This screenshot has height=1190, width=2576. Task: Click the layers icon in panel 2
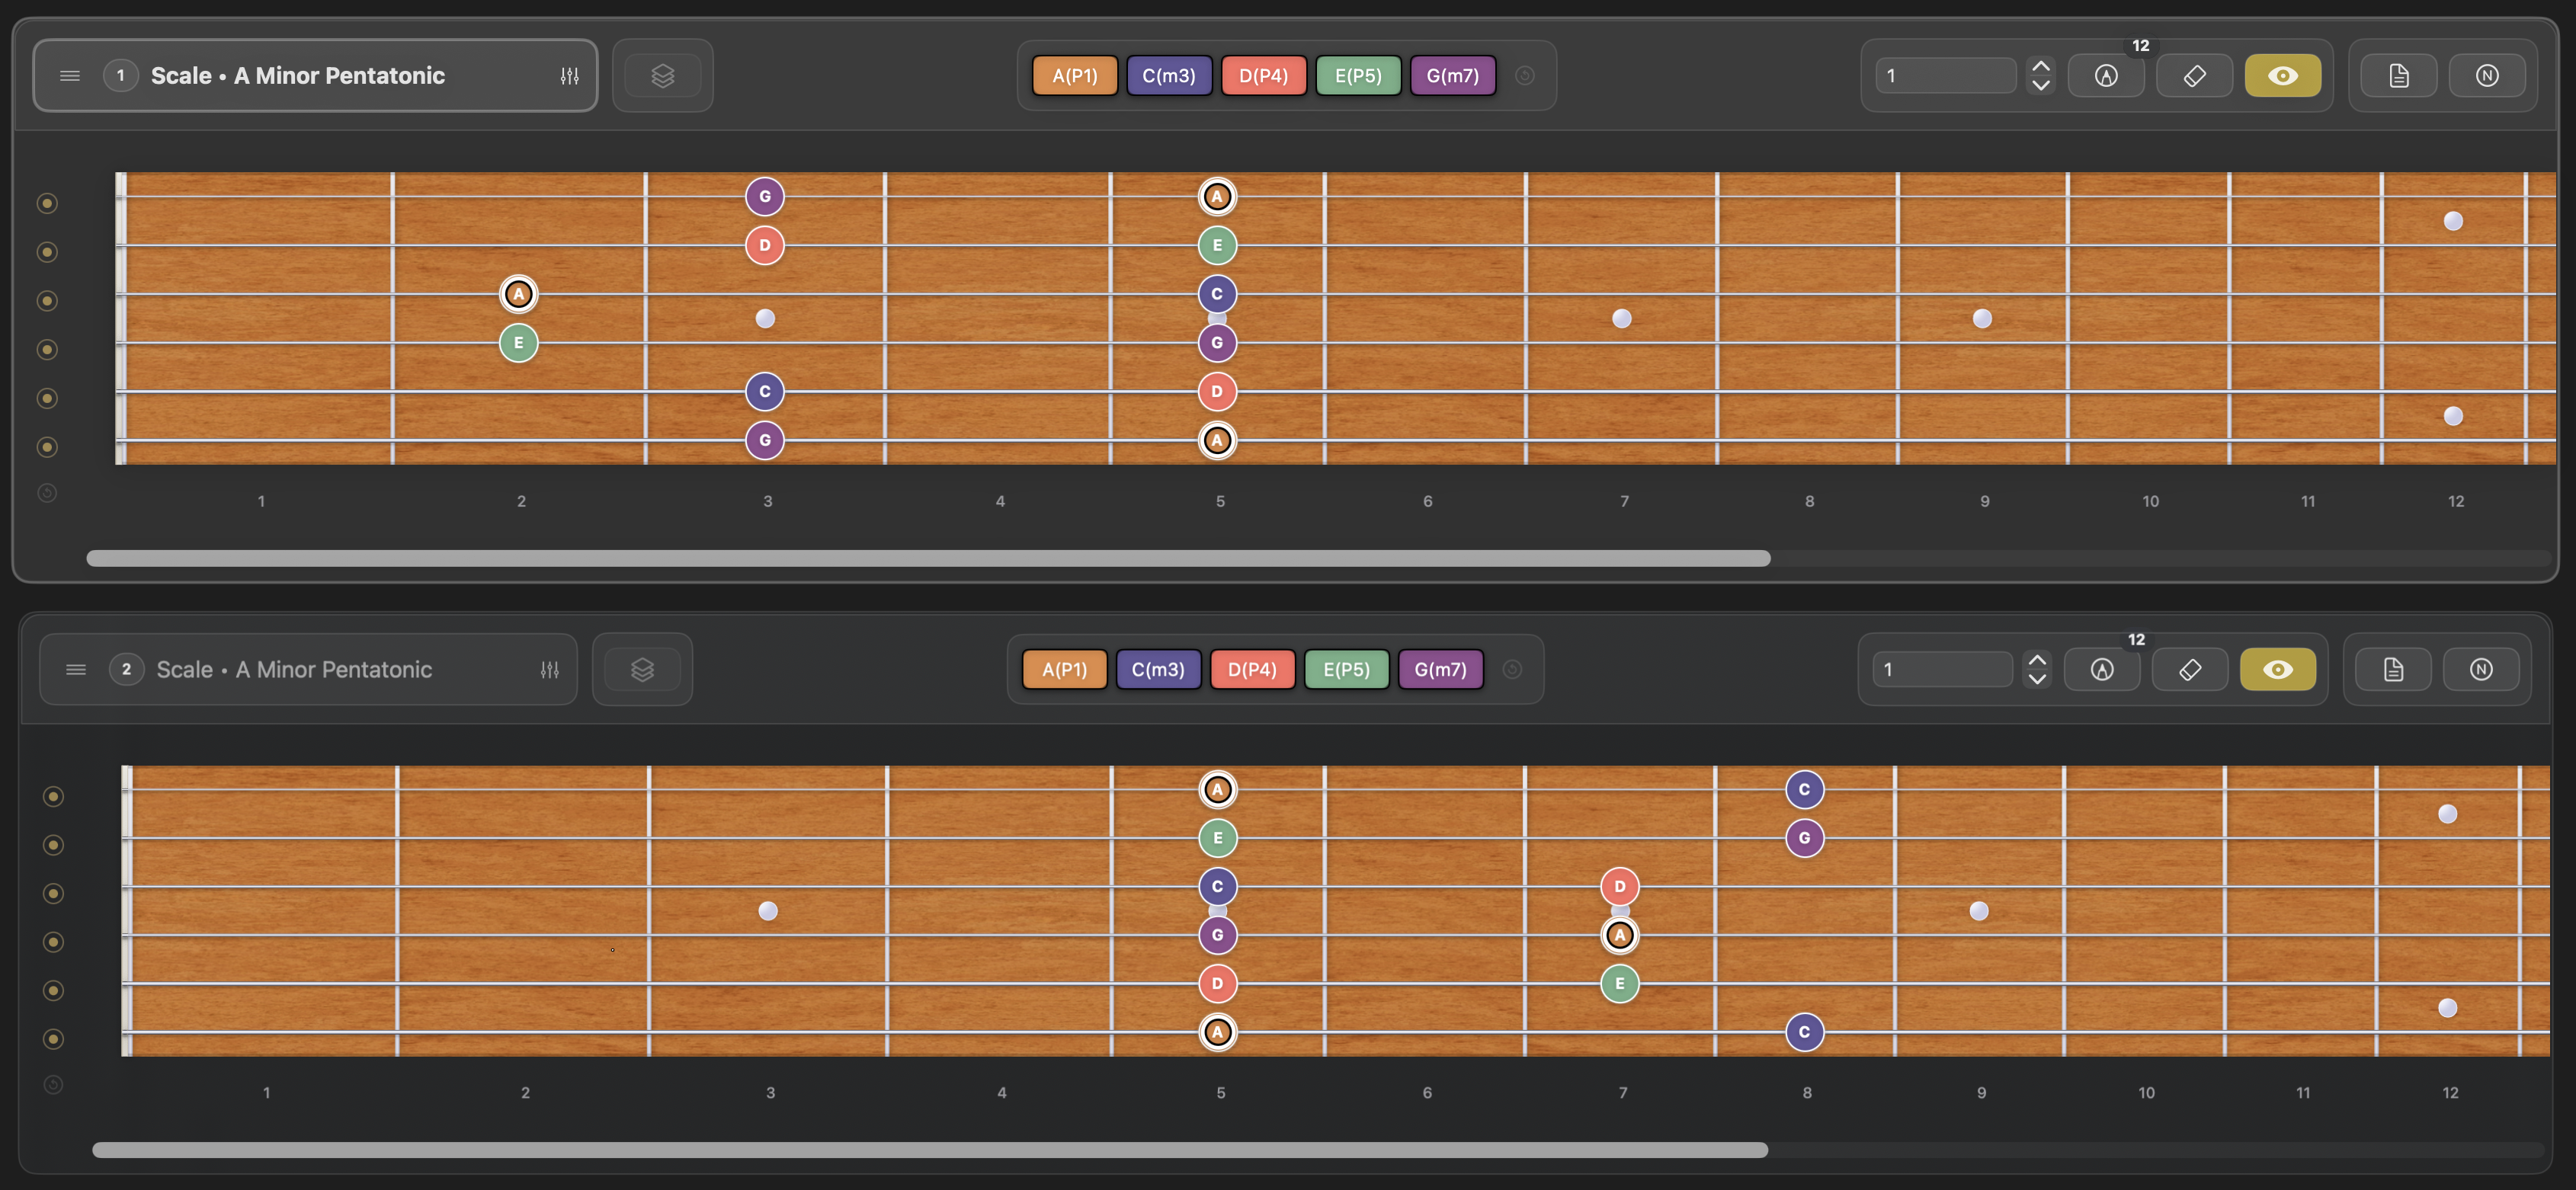click(643, 670)
